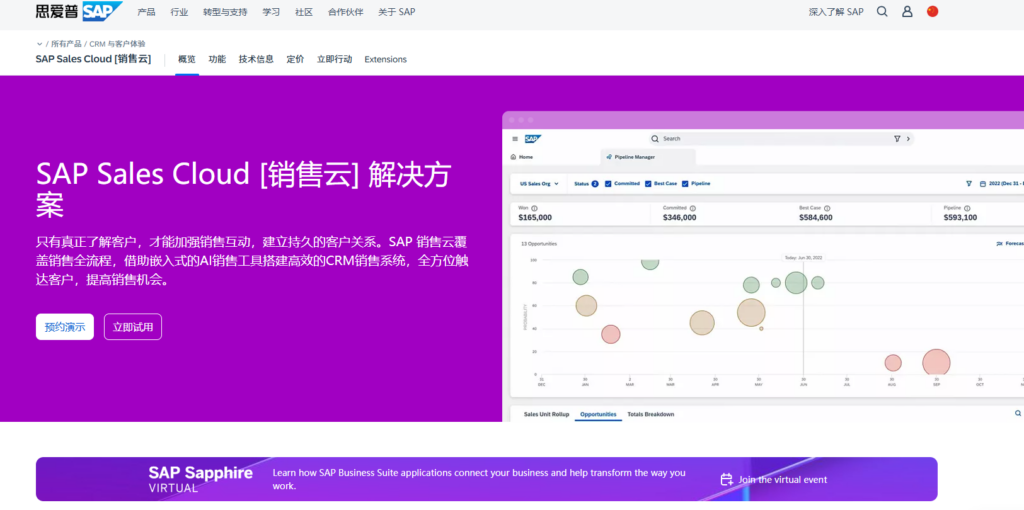Image resolution: width=1024 pixels, height=510 pixels.
Task: Click the chevron arrow in preview Search bar
Action: [908, 138]
